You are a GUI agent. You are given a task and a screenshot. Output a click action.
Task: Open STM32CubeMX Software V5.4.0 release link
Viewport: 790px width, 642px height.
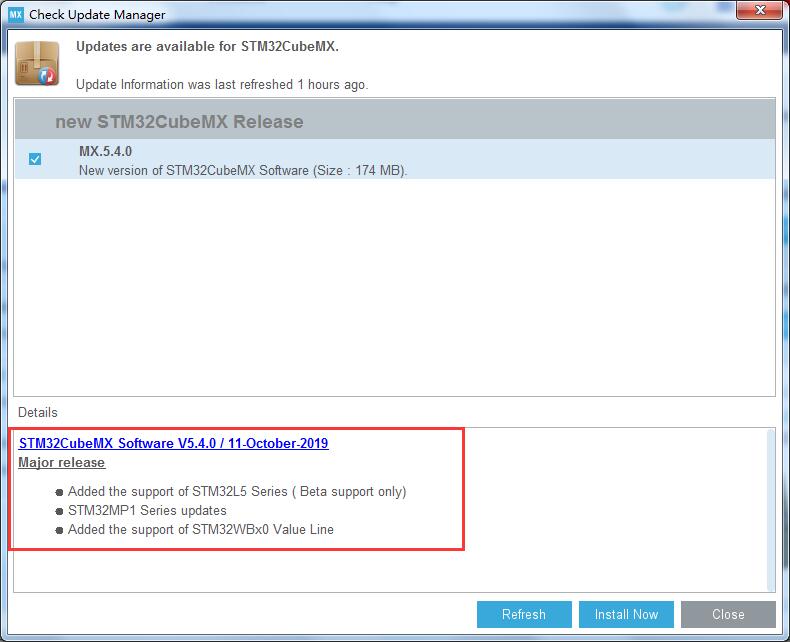click(x=173, y=443)
